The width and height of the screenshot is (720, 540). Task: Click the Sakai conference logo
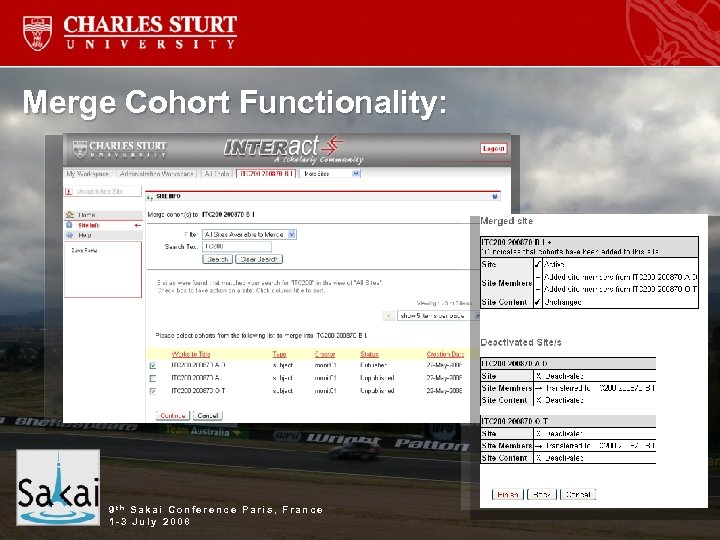coord(58,487)
